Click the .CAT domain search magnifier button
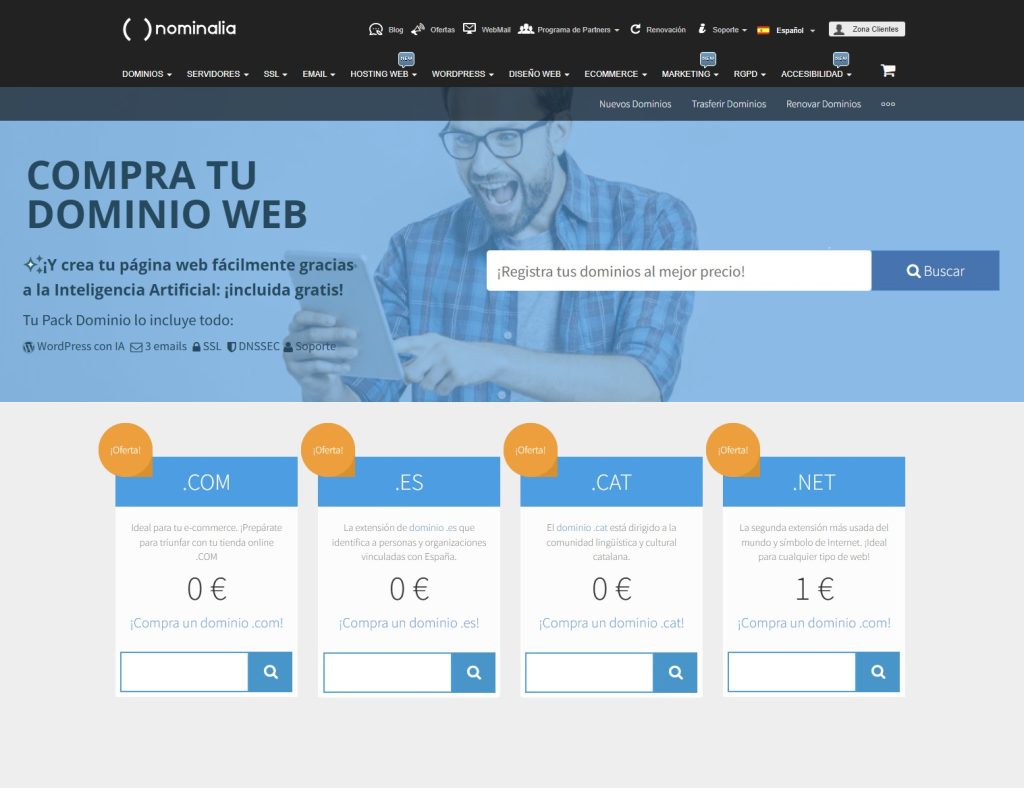This screenshot has width=1024, height=788. coord(675,672)
